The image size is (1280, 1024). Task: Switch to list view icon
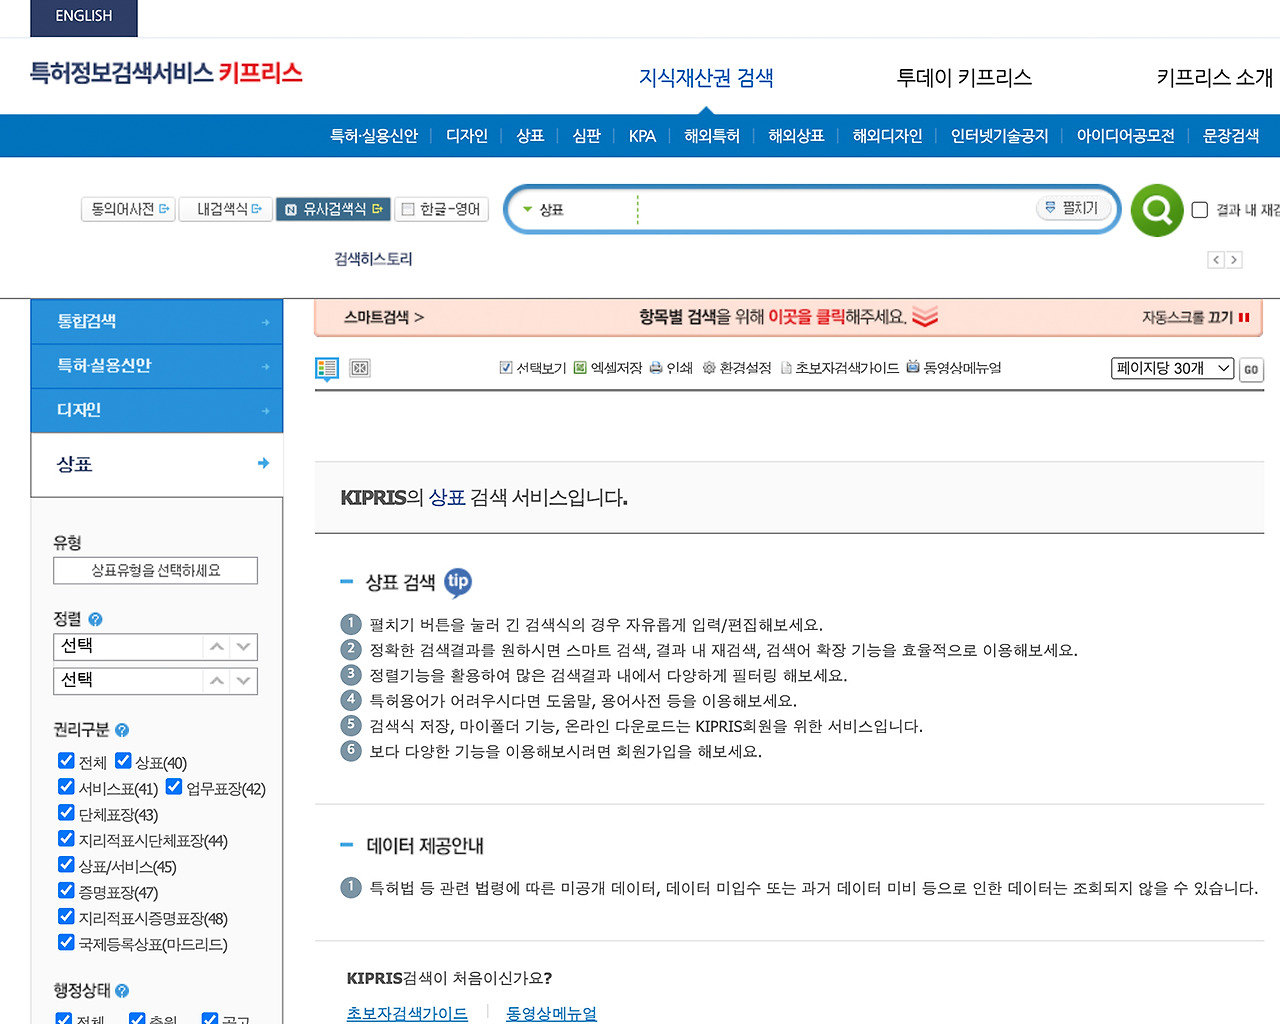pos(327,368)
